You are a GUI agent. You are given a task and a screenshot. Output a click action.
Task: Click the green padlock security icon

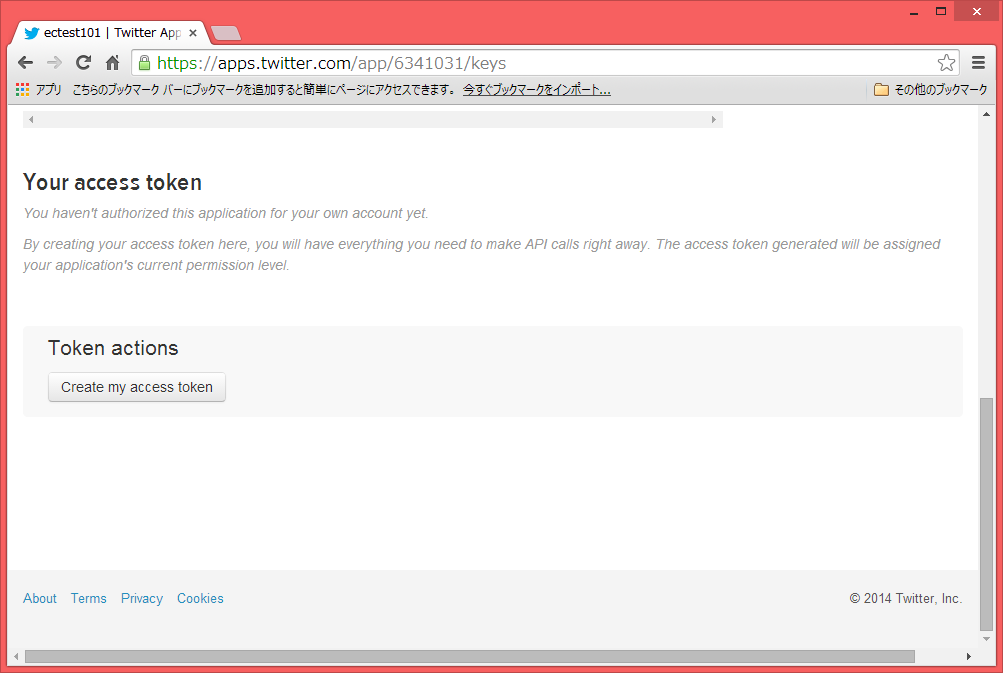(x=145, y=63)
